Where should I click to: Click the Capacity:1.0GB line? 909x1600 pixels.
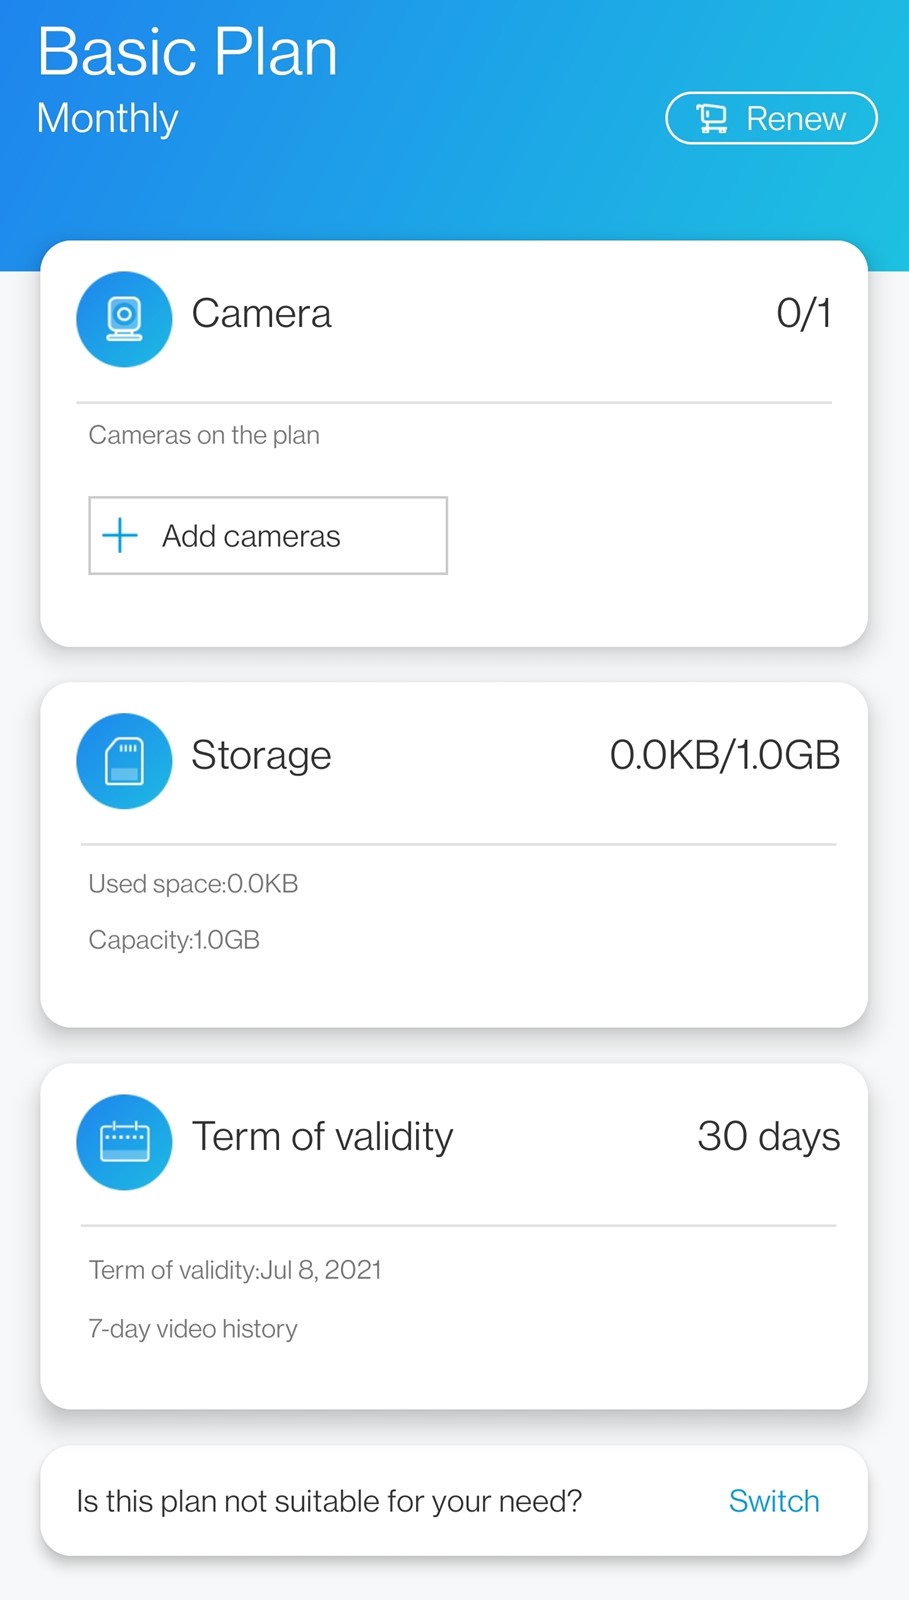(174, 940)
